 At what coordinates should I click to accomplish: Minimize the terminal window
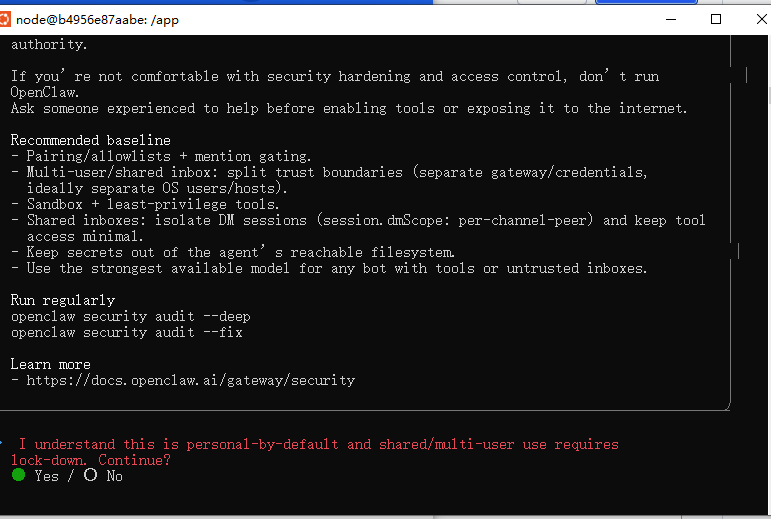(x=671, y=20)
